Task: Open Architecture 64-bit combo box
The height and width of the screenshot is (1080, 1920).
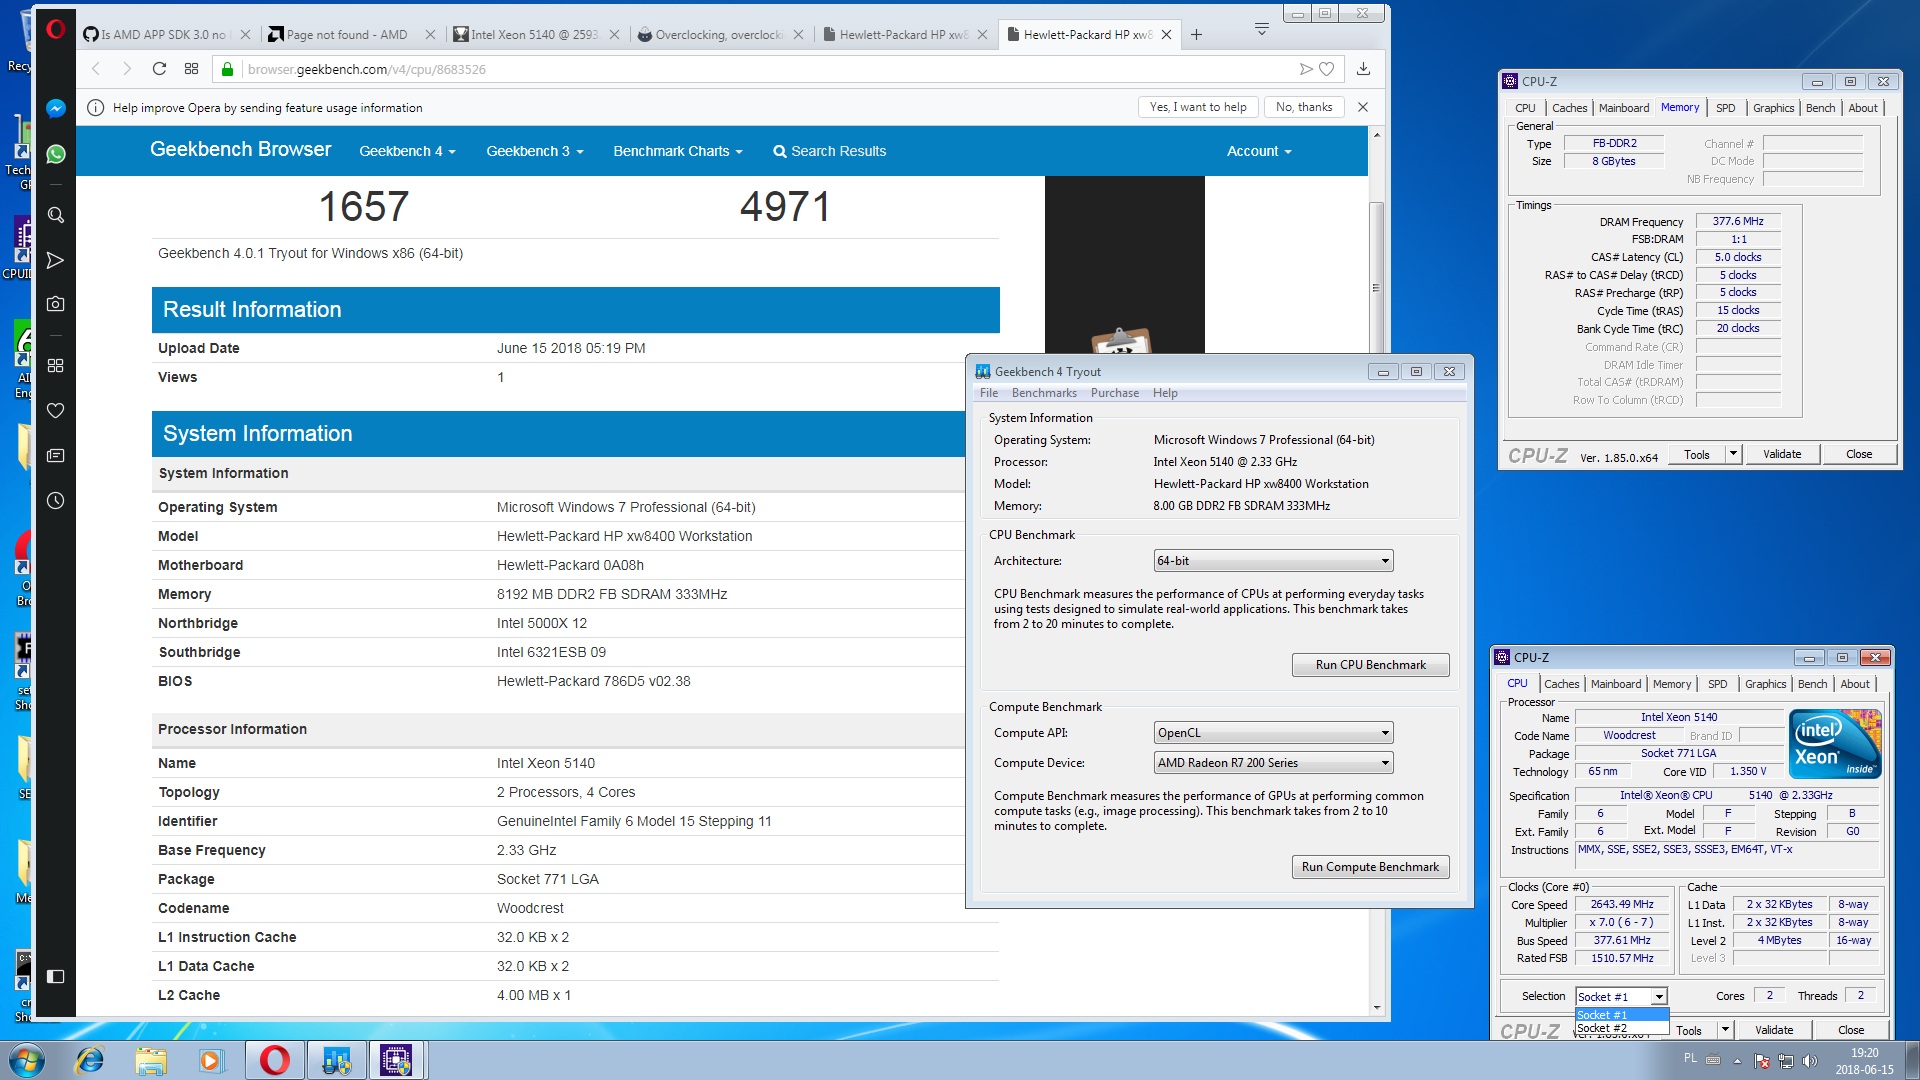Action: [x=1273, y=561]
